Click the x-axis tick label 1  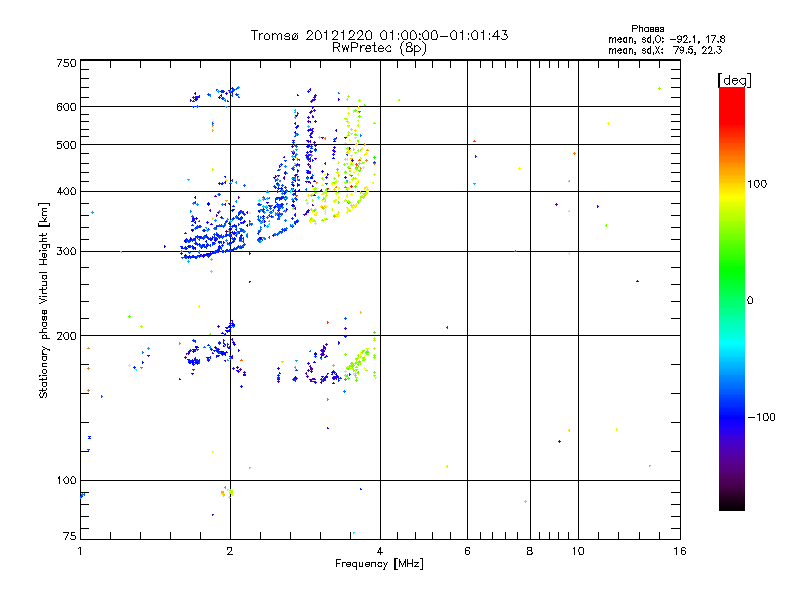[80, 551]
